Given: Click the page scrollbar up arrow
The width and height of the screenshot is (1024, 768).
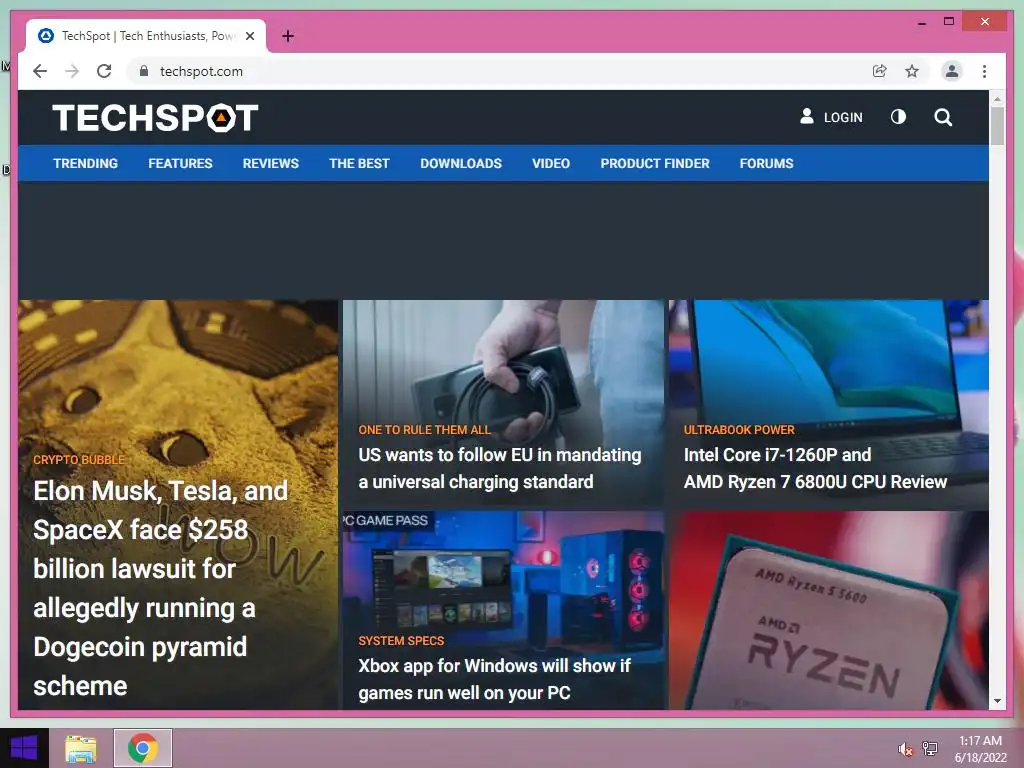Looking at the screenshot, I should click(x=997, y=99).
